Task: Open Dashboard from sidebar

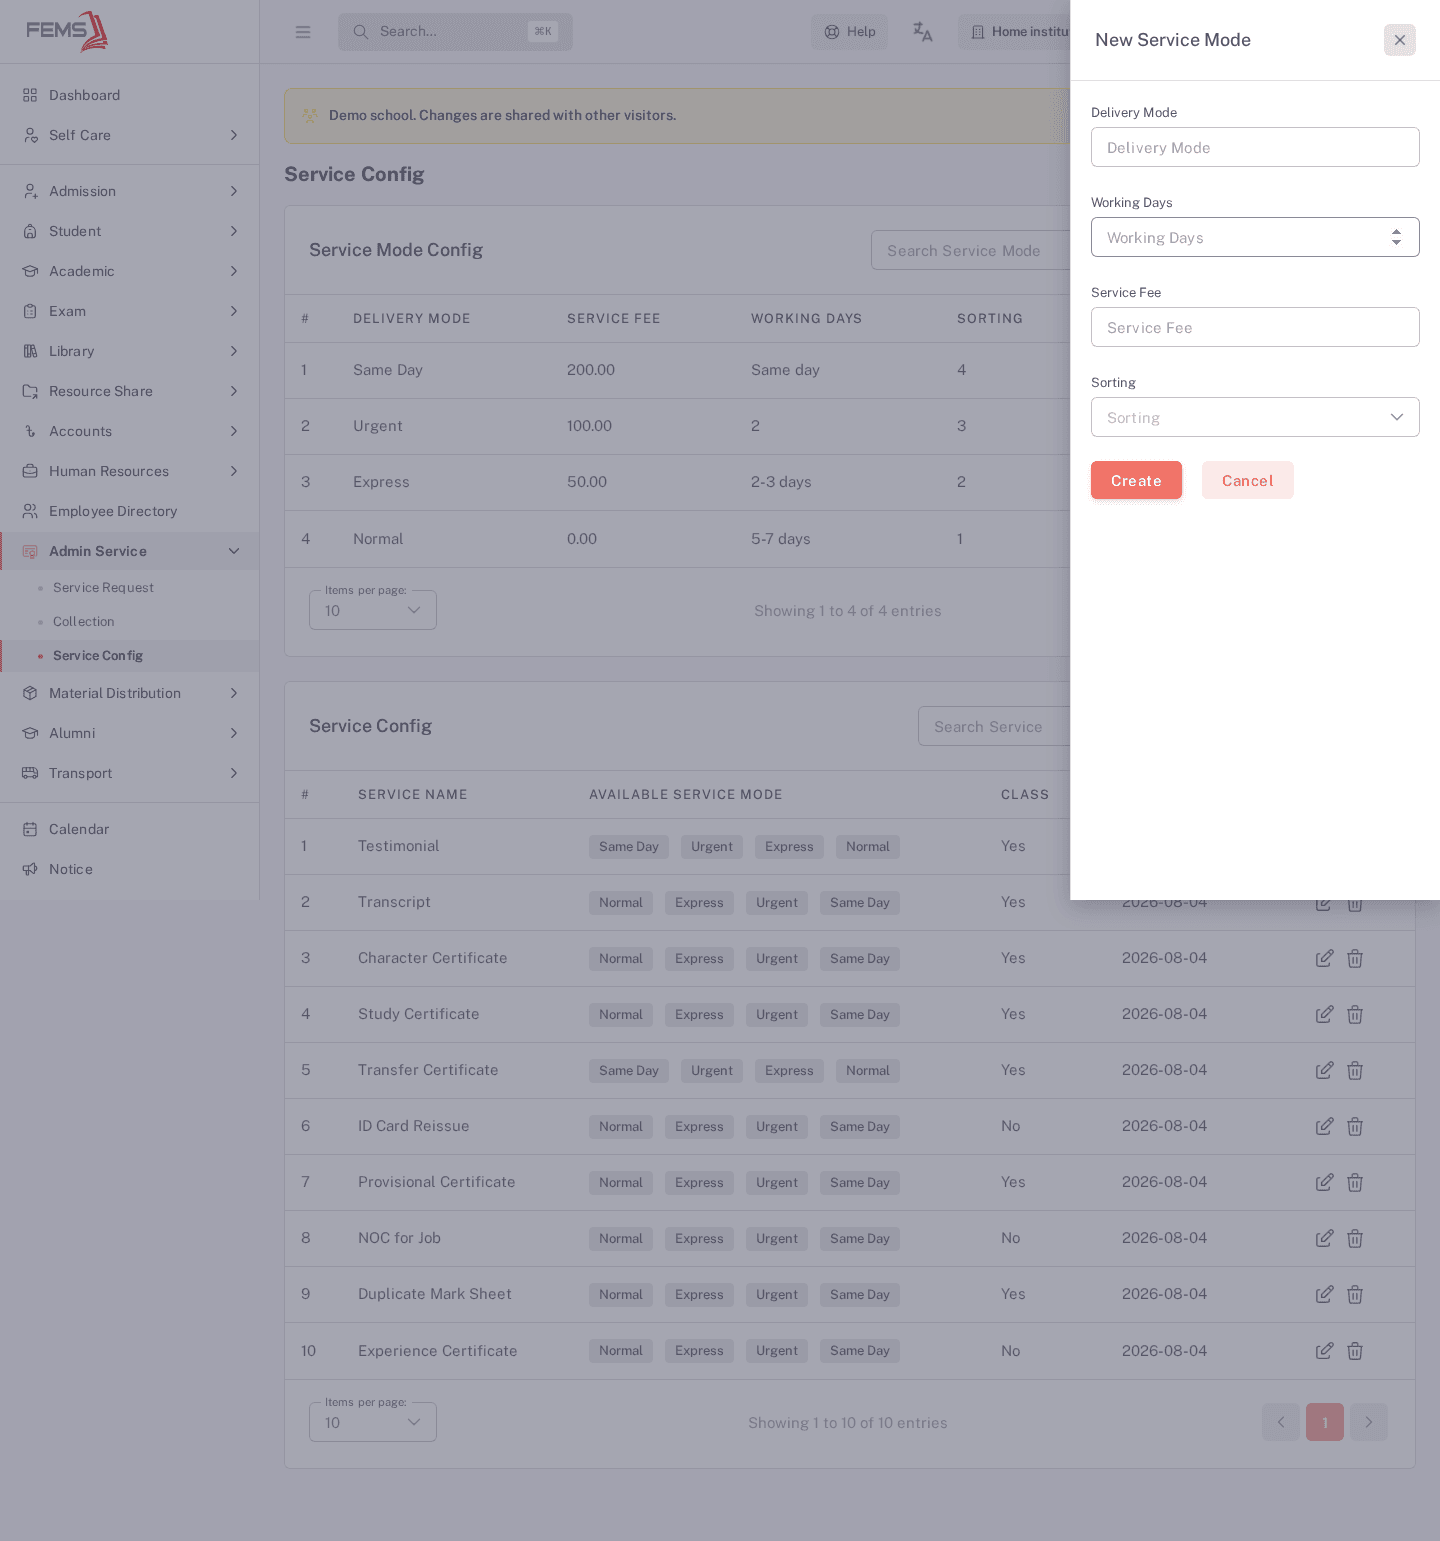Action: click(130, 95)
